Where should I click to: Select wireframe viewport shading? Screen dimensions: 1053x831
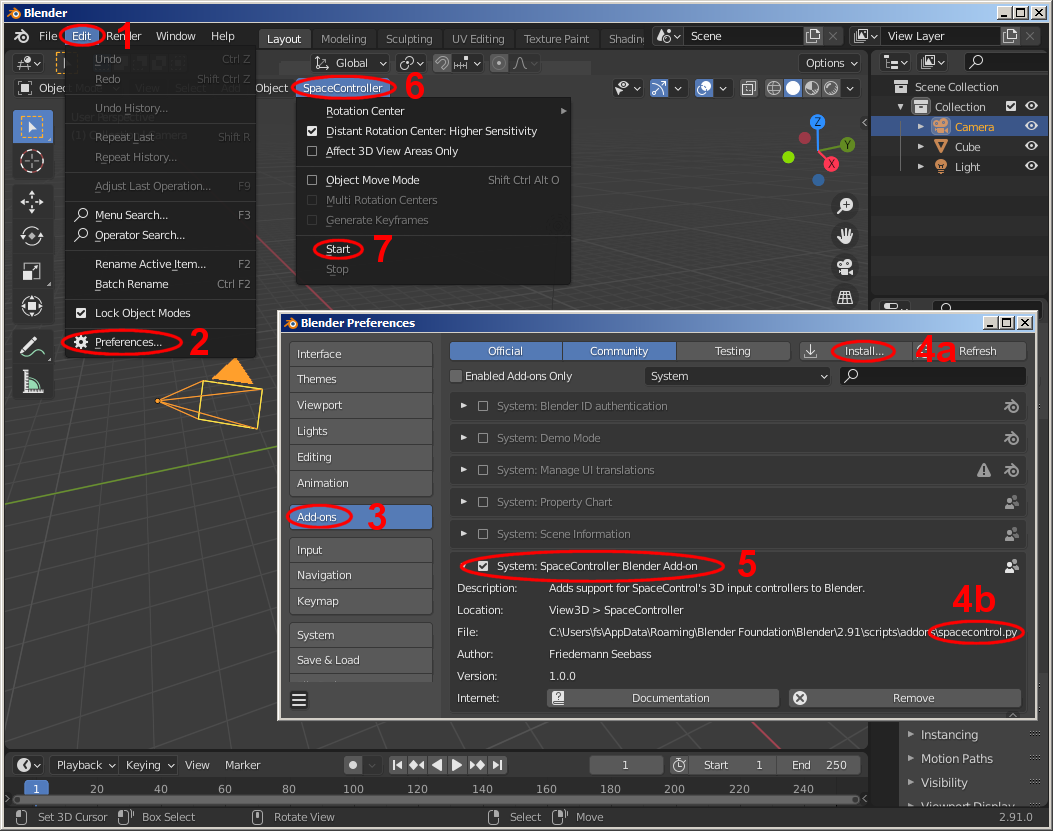(774, 88)
